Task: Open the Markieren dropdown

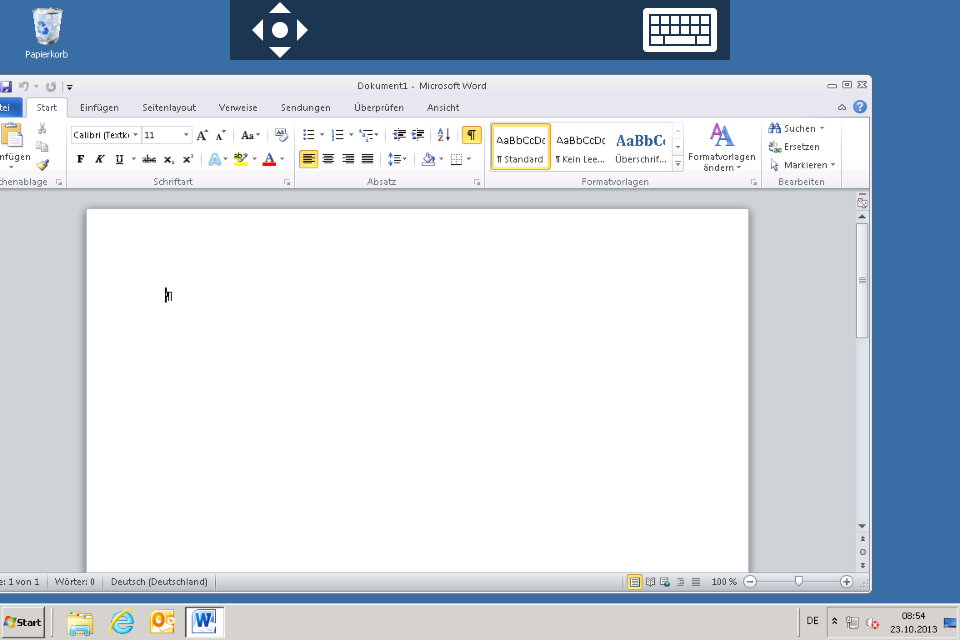Action: click(x=803, y=165)
